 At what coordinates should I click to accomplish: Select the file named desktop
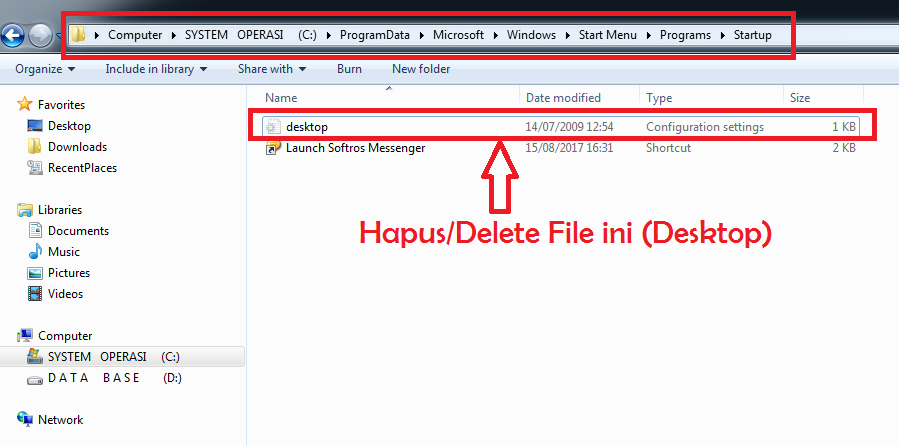coord(307,127)
